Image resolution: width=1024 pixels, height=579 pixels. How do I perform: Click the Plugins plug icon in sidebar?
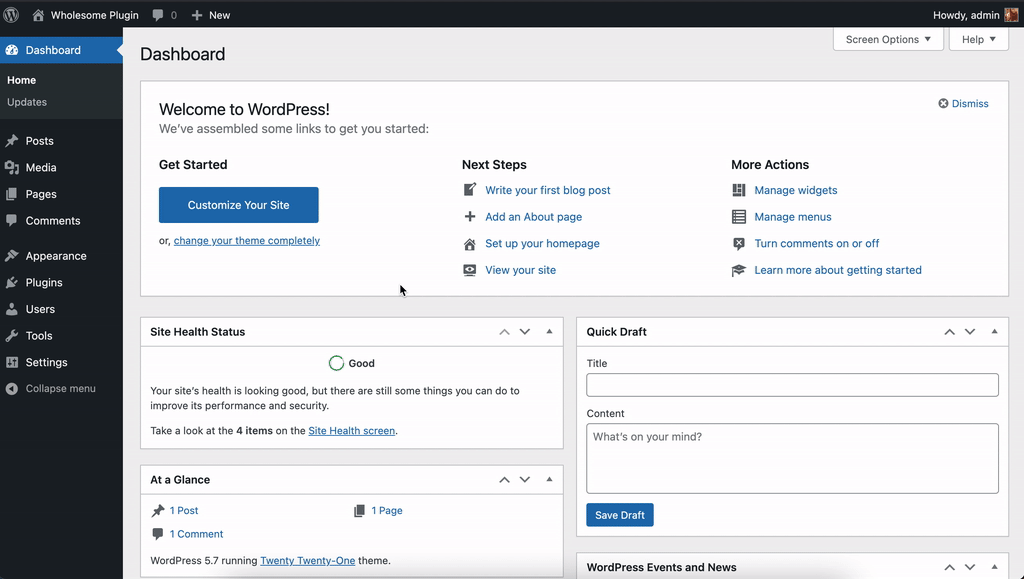pos(12,283)
